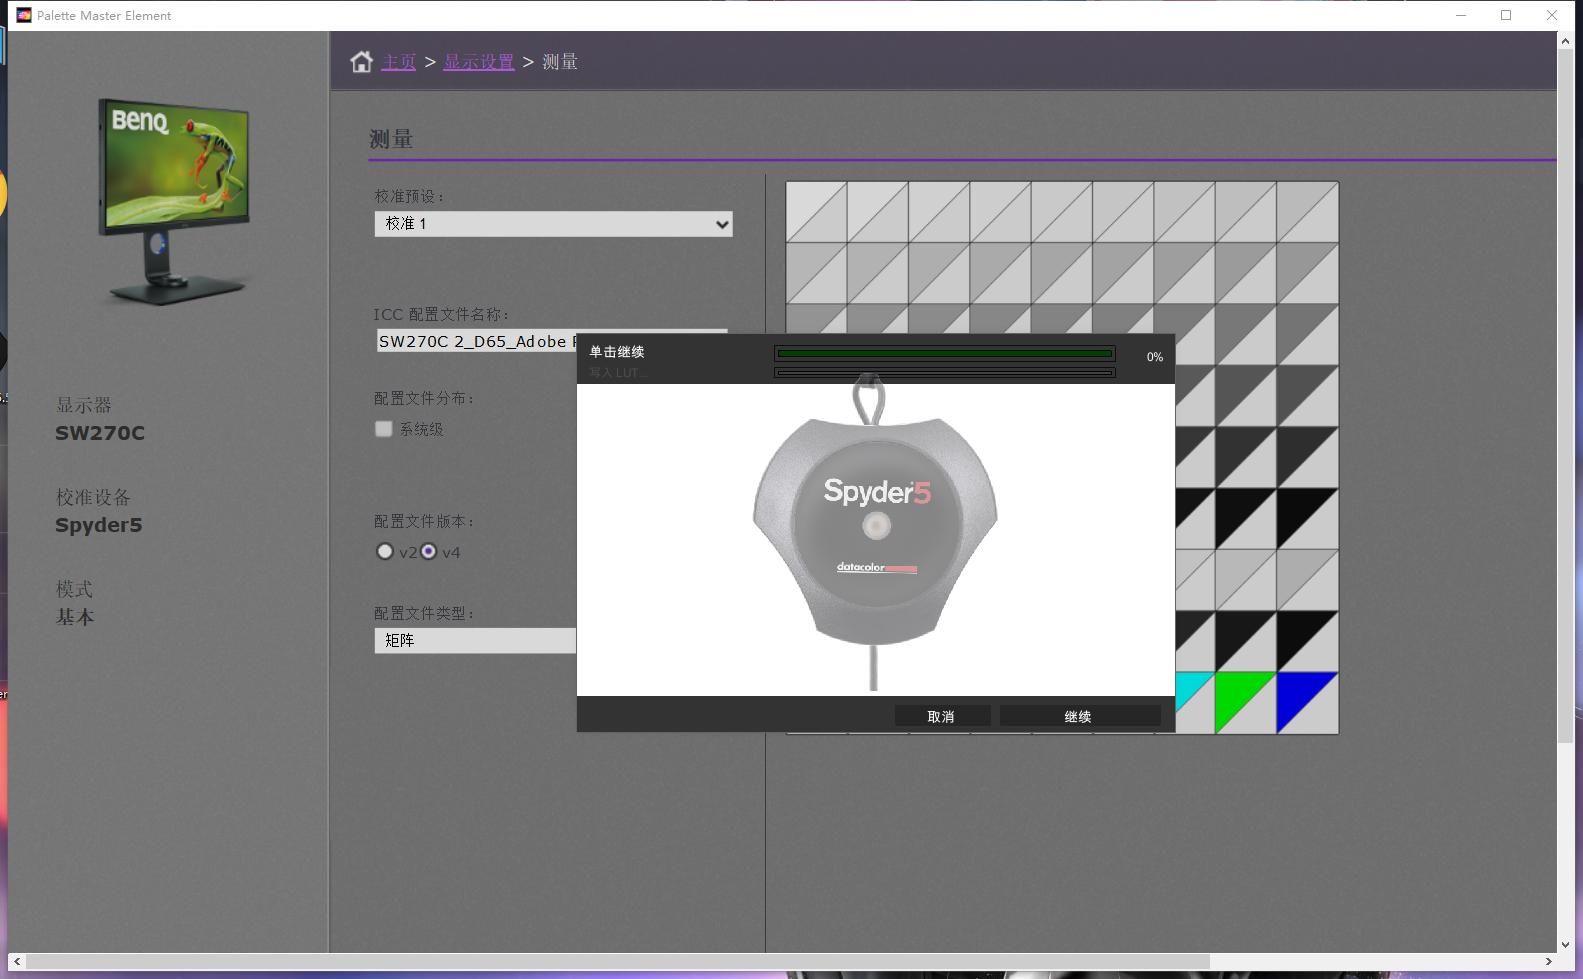Viewport: 1583px width, 979px height.
Task: Click the green triangle color patch
Action: point(1236,695)
